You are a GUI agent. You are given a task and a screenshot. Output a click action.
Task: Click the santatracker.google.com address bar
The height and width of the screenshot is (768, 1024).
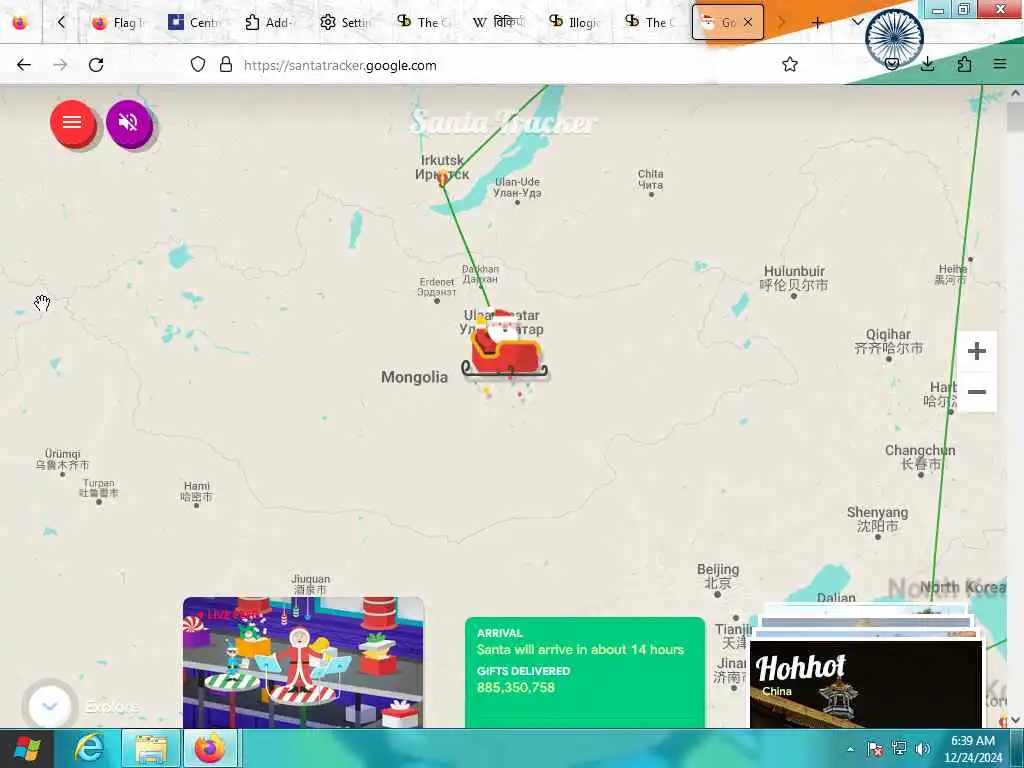[x=340, y=65]
